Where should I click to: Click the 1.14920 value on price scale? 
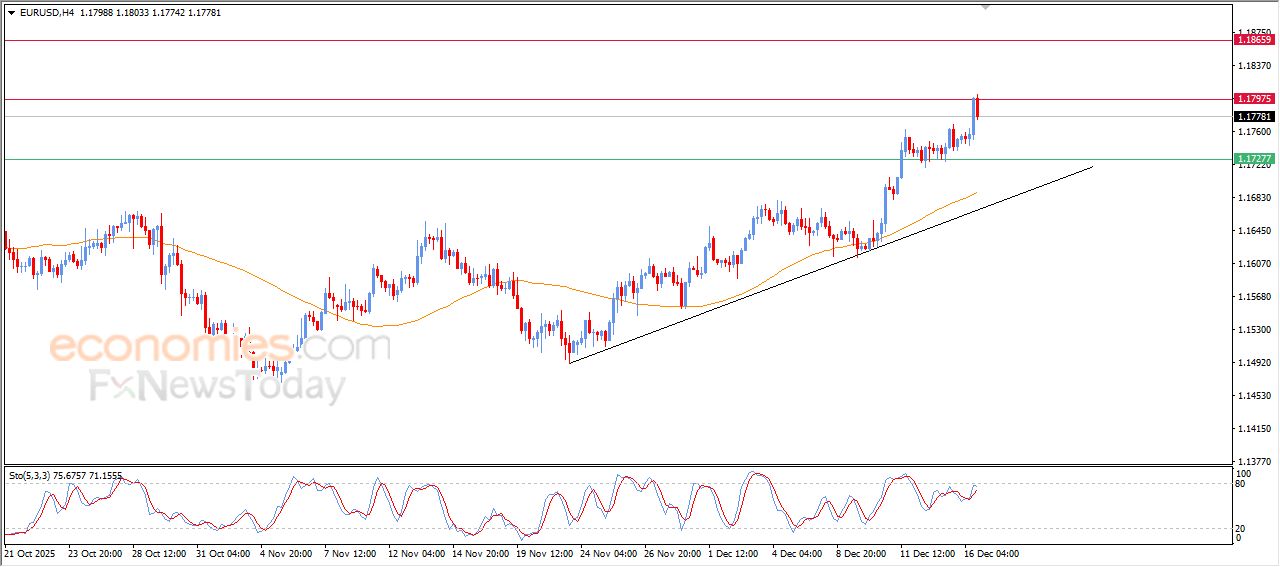click(x=1254, y=363)
